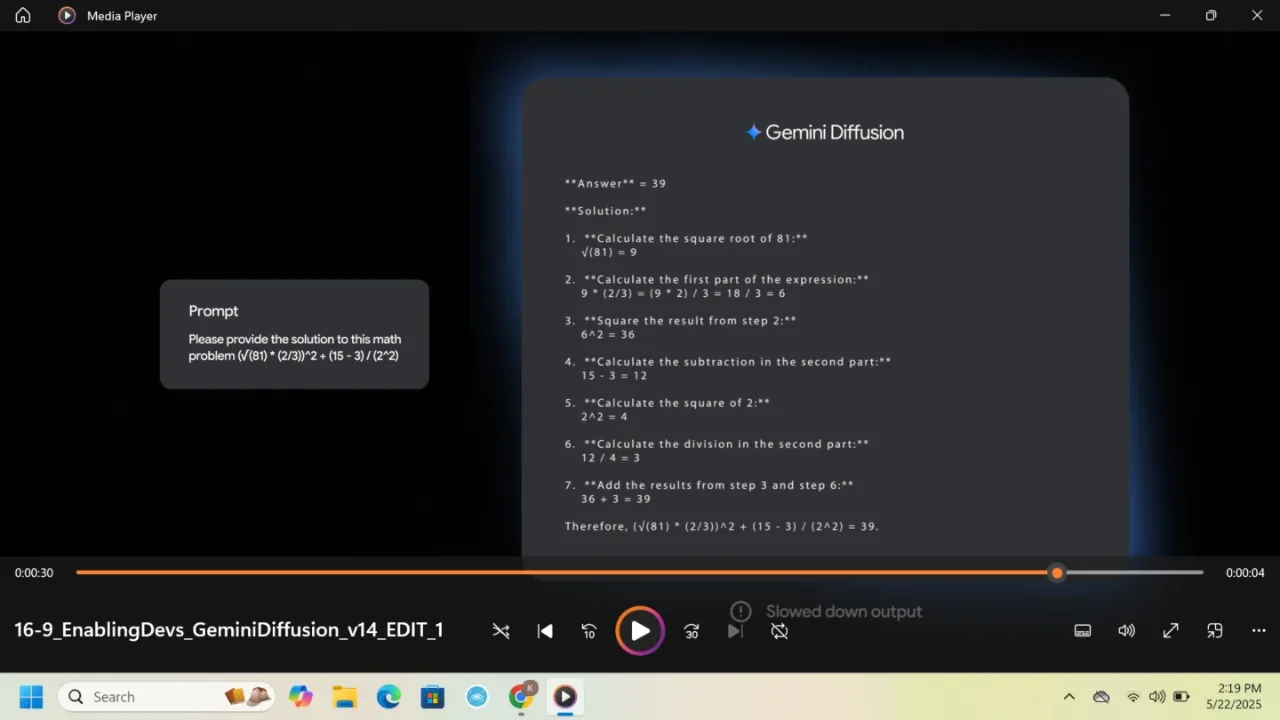This screenshot has width=1280, height=720.
Task: Skip back 10 seconds
Action: coord(589,631)
